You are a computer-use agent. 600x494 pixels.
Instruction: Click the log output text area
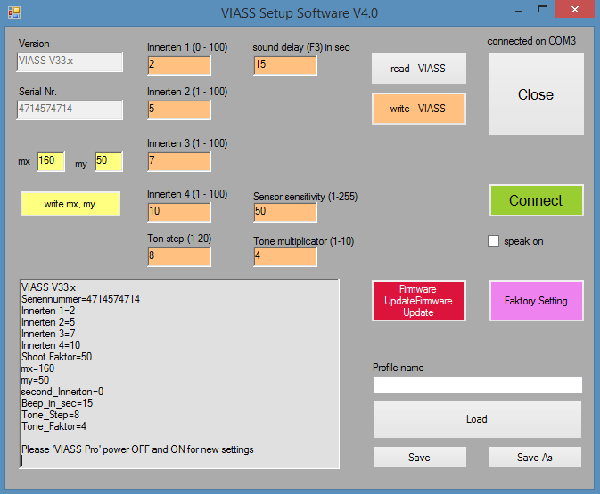[x=179, y=374]
